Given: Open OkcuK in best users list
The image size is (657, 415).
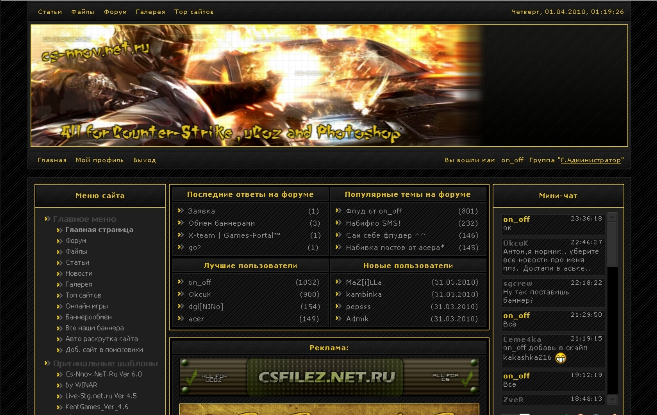Looking at the screenshot, I should [200, 295].
